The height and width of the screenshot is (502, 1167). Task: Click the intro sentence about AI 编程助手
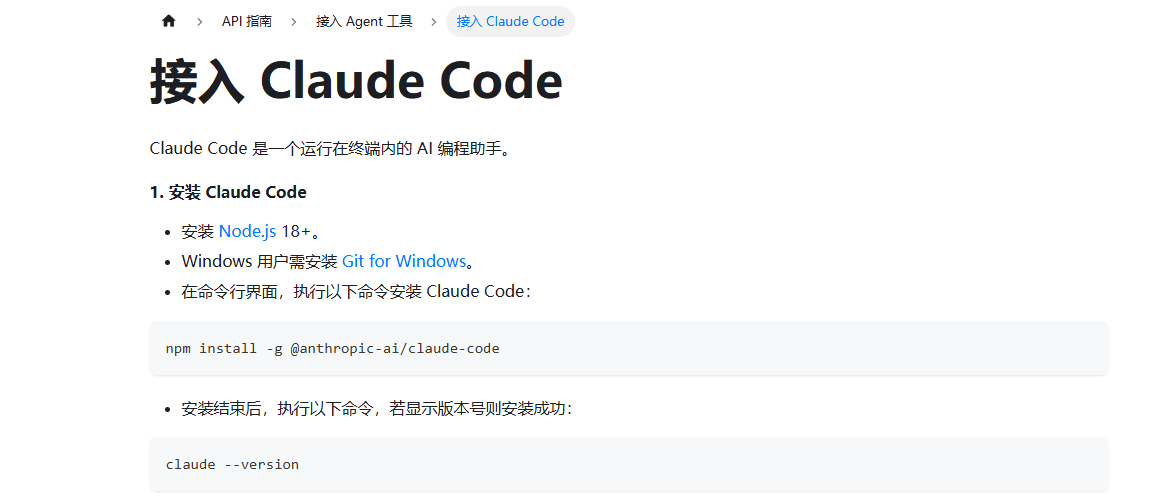(x=331, y=148)
